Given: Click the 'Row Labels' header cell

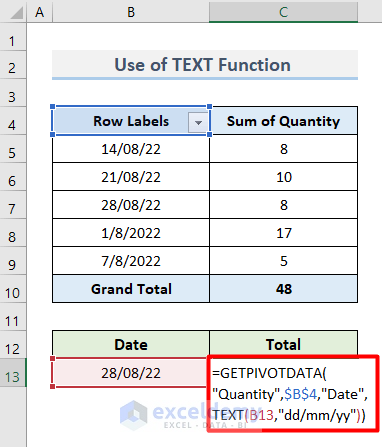Looking at the screenshot, I should (x=131, y=121).
